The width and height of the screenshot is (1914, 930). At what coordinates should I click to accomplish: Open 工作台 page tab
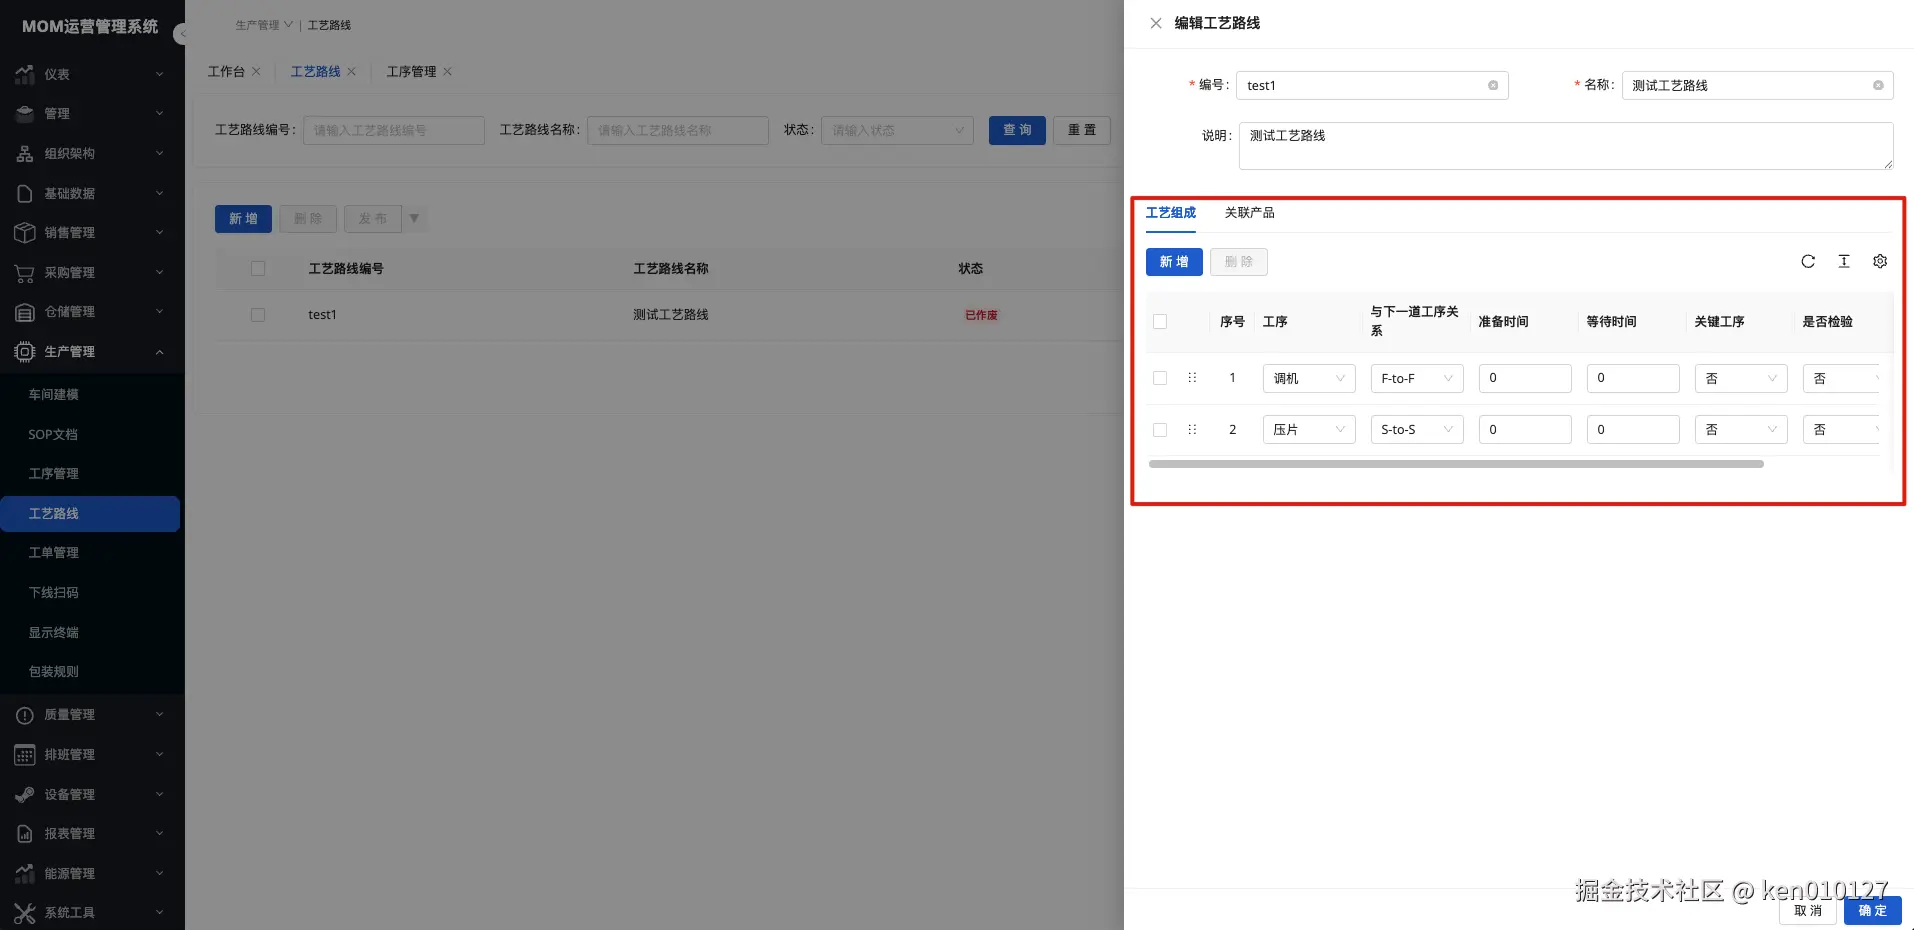(226, 71)
